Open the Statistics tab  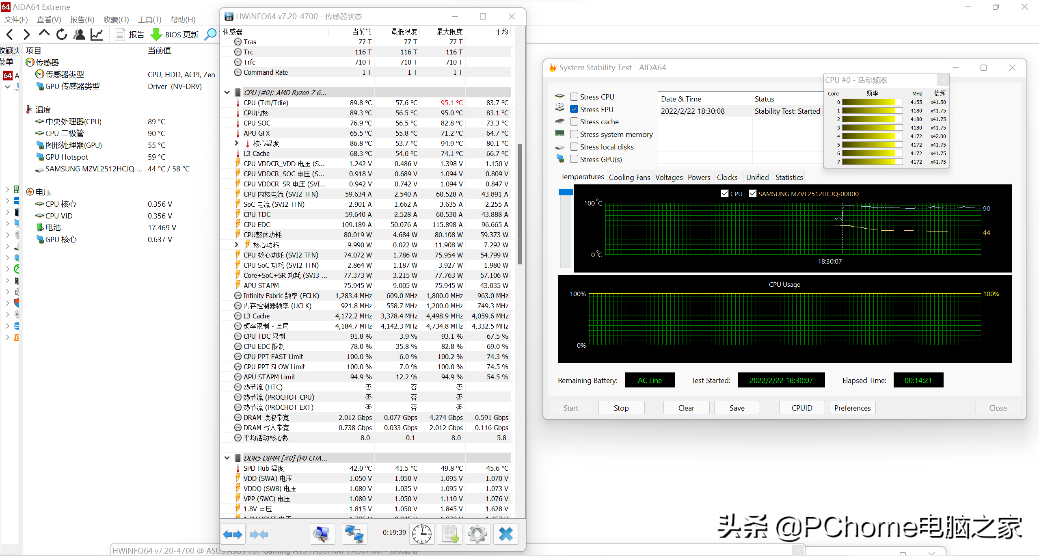[789, 177]
